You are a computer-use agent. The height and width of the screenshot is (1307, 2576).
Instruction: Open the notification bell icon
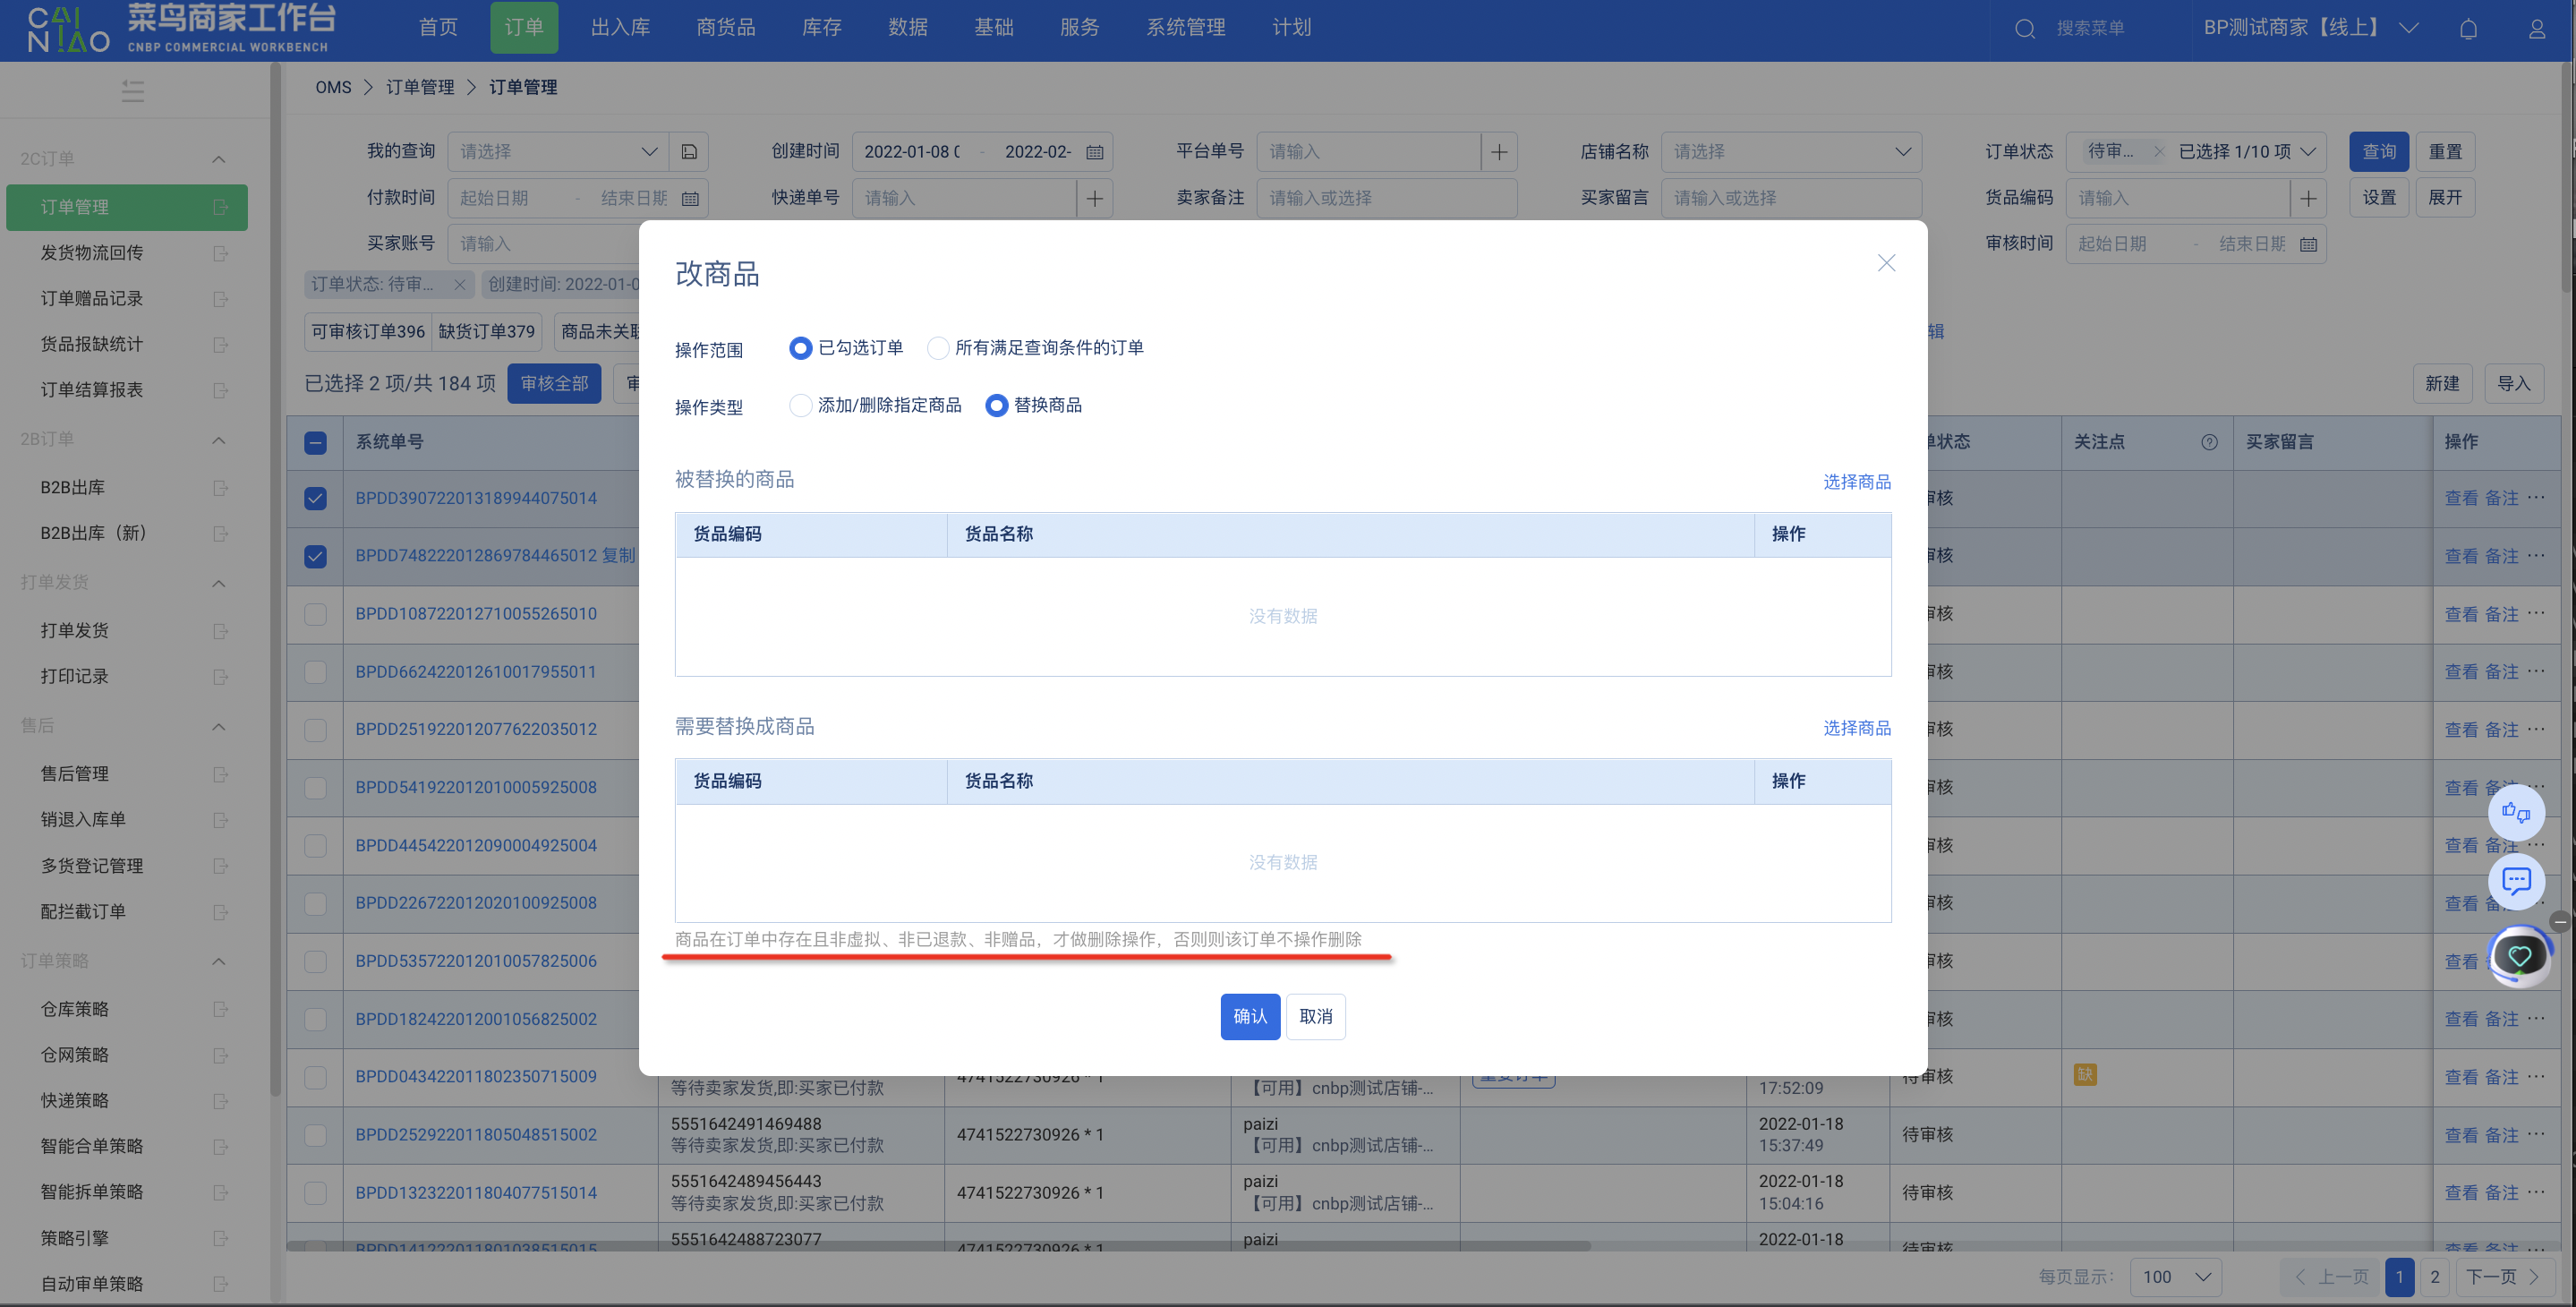click(x=2468, y=28)
